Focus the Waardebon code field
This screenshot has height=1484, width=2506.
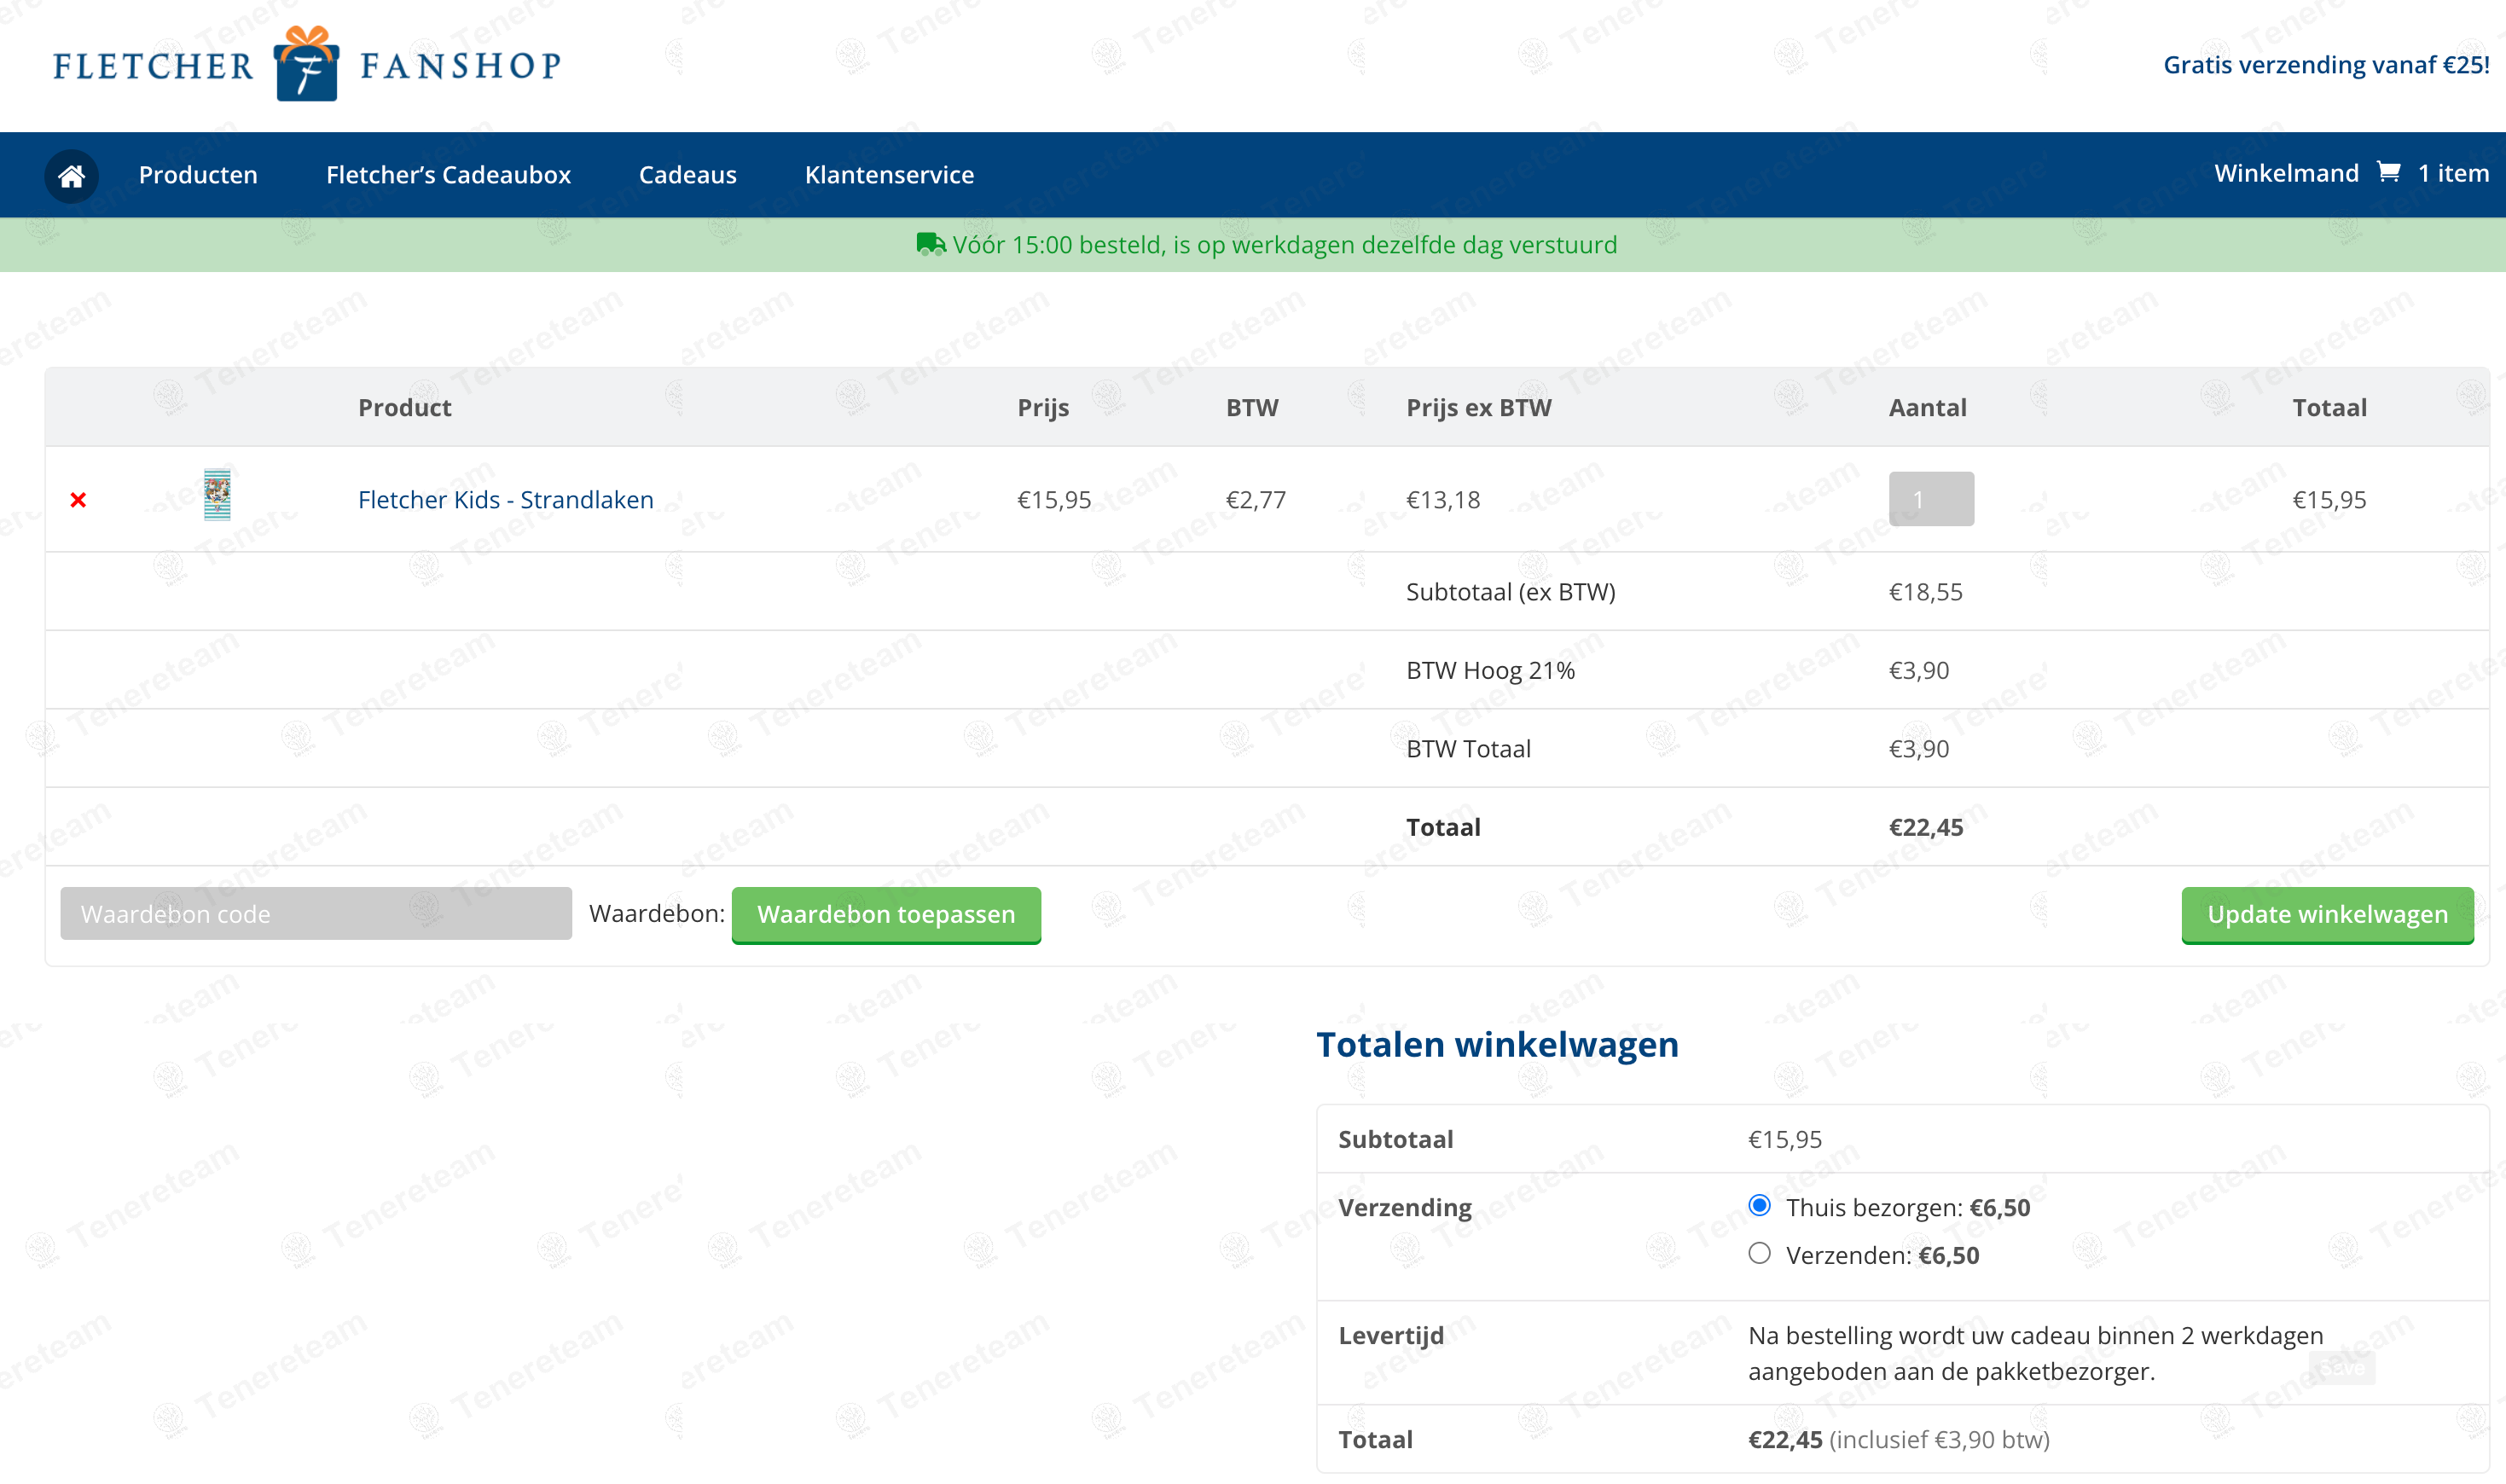pyautogui.click(x=316, y=914)
